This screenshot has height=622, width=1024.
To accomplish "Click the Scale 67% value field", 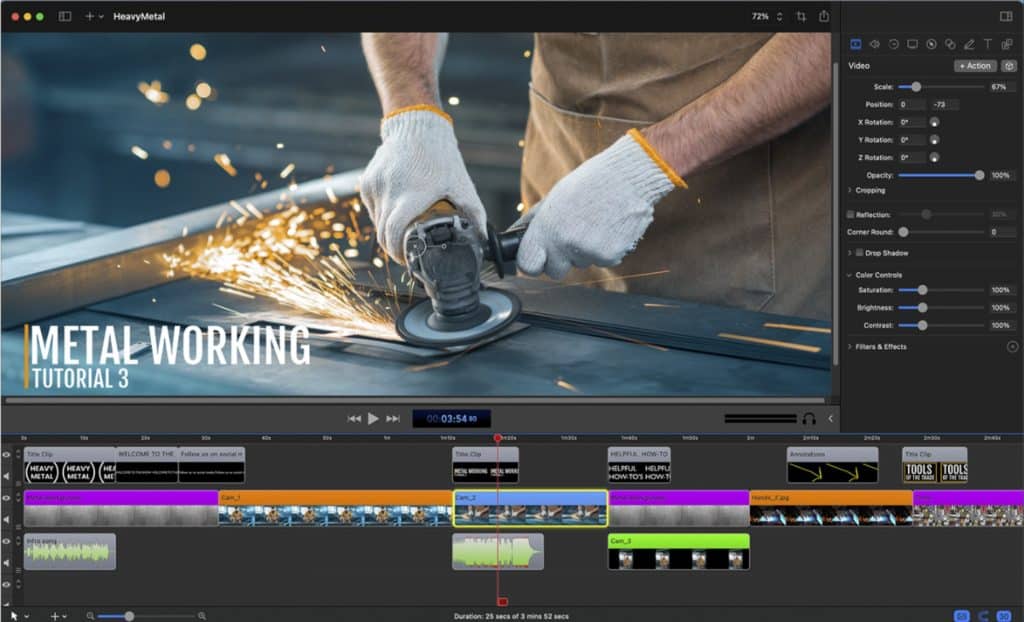I will coord(1002,87).
